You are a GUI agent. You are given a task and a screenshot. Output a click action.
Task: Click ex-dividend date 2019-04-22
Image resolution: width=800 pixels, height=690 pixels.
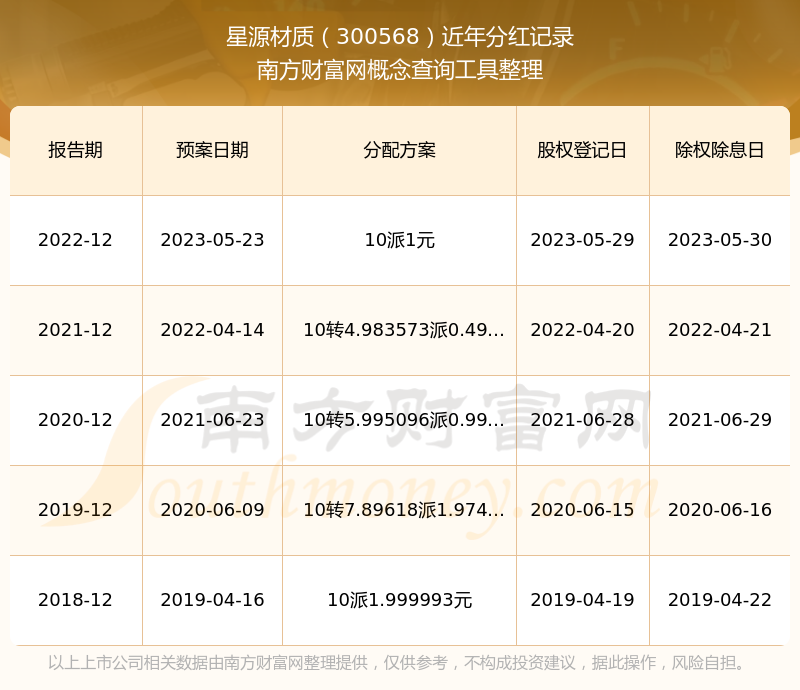pos(719,600)
